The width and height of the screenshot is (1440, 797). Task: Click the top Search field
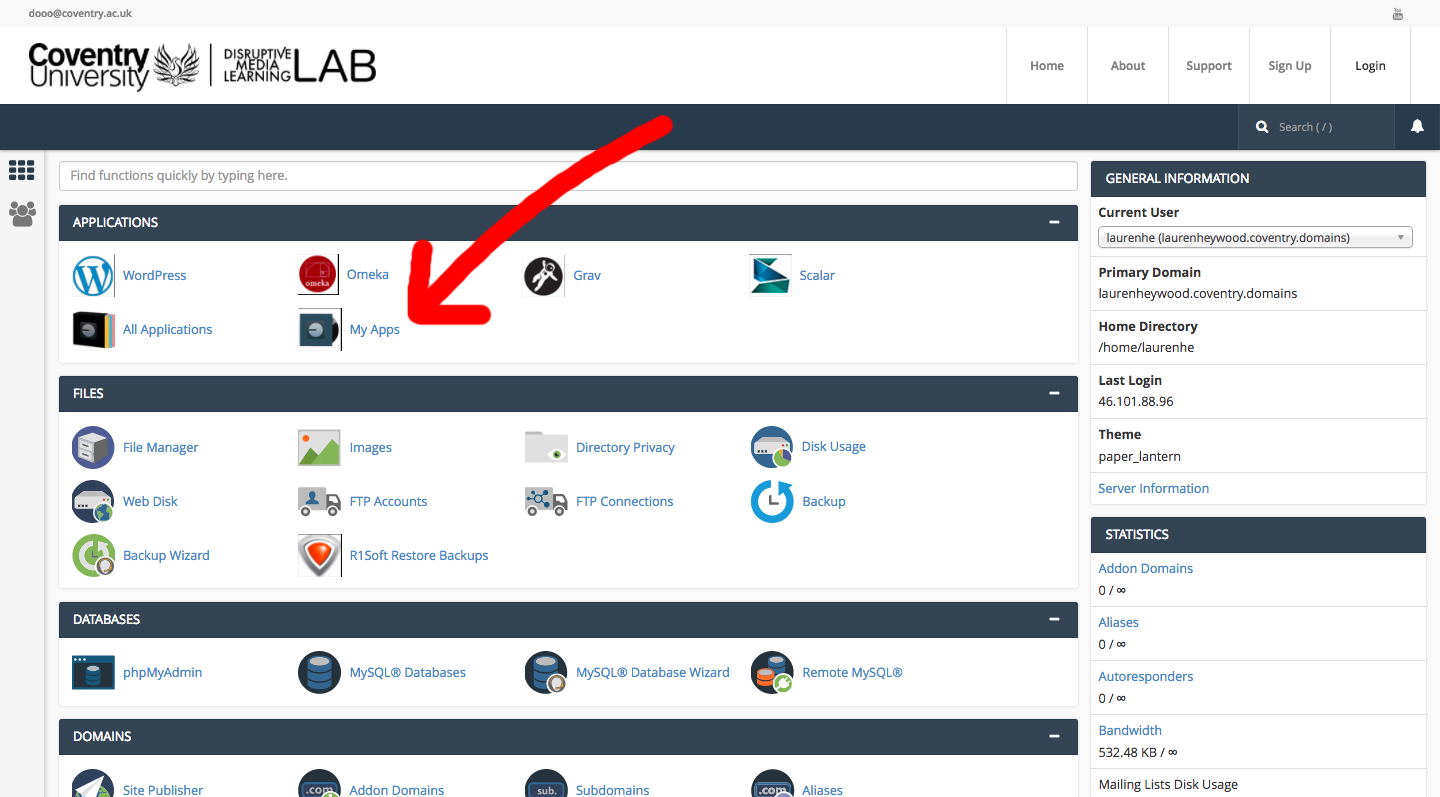(x=1316, y=127)
